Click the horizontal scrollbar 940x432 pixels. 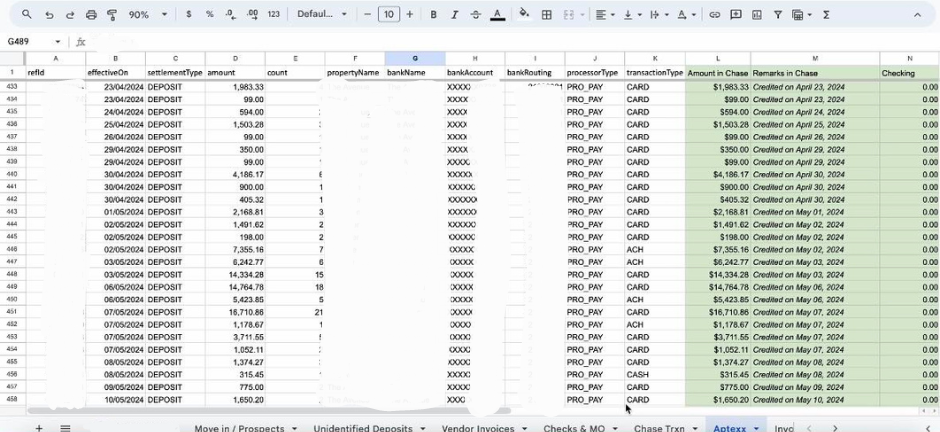pos(269,411)
